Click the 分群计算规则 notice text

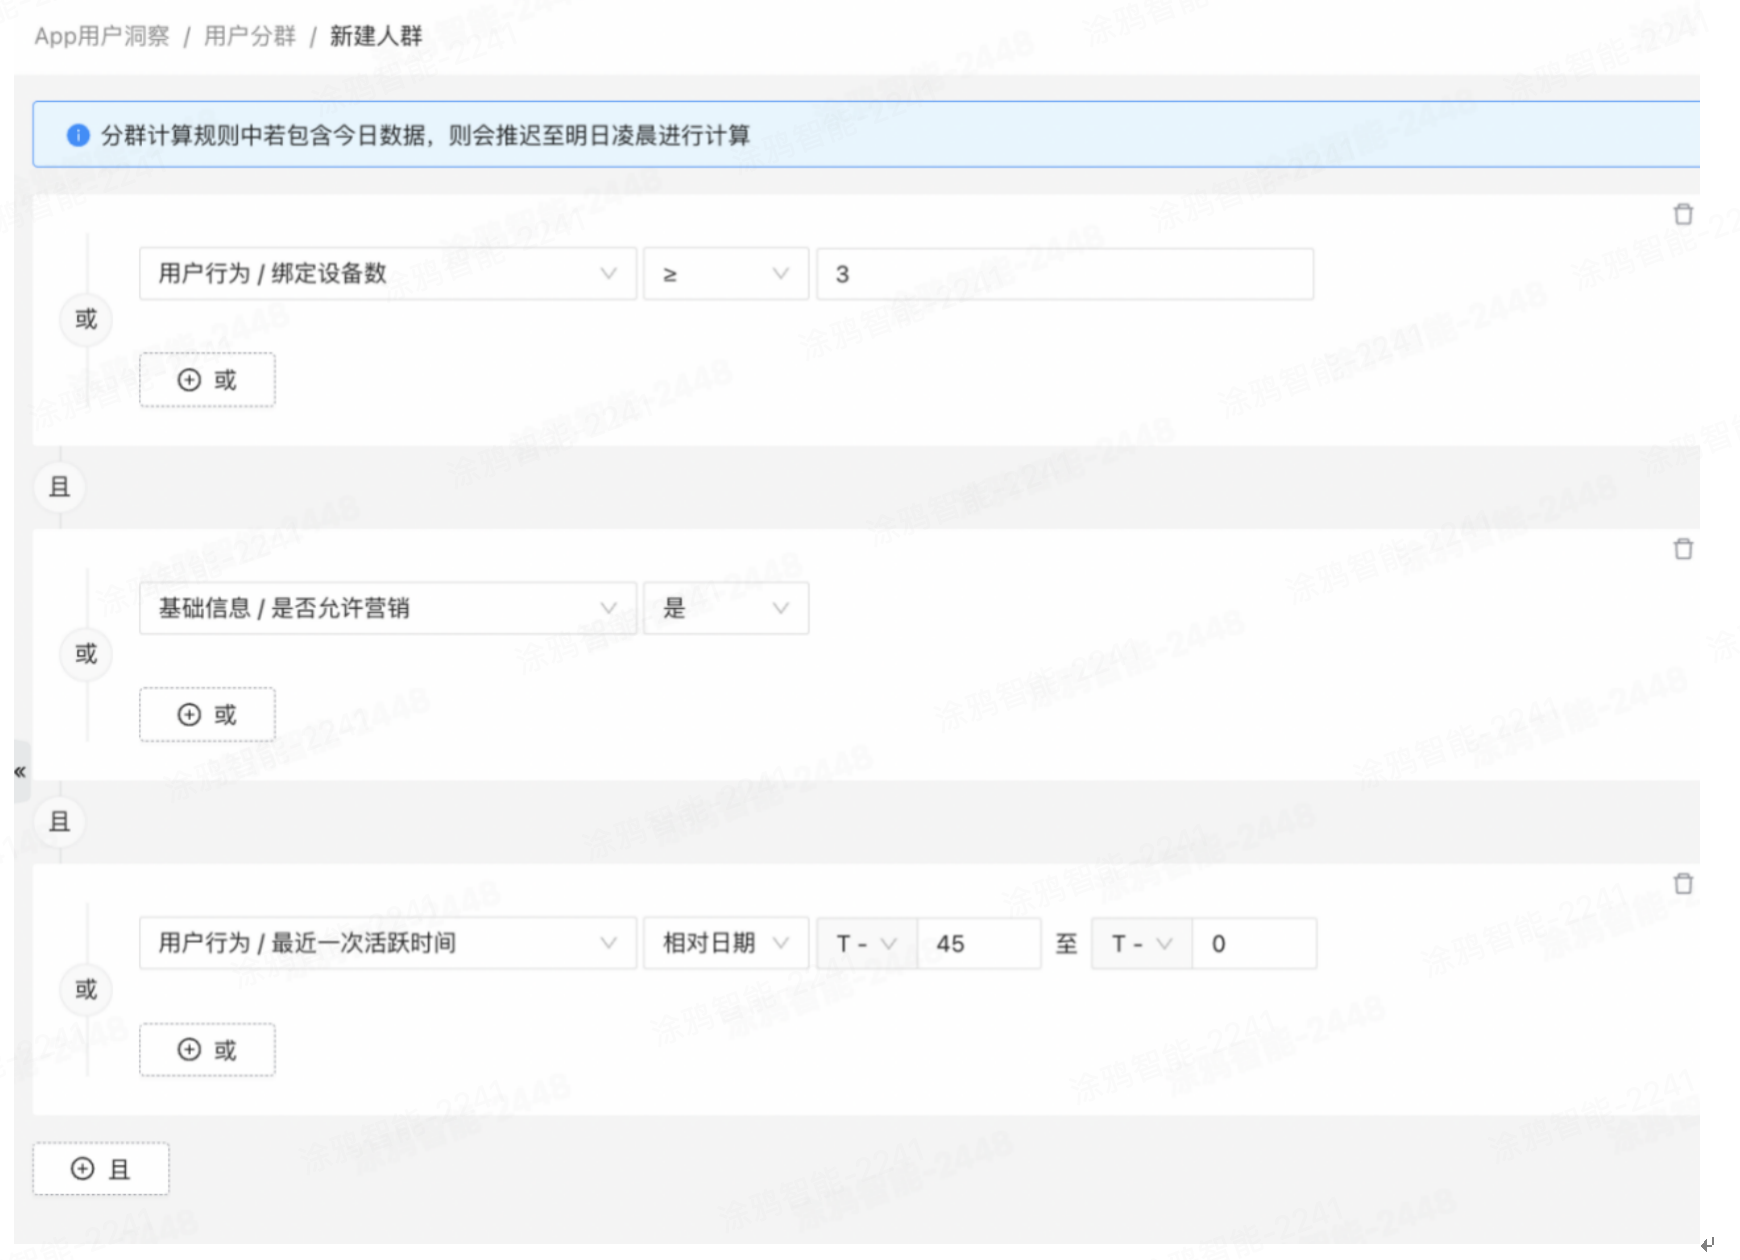(x=425, y=135)
